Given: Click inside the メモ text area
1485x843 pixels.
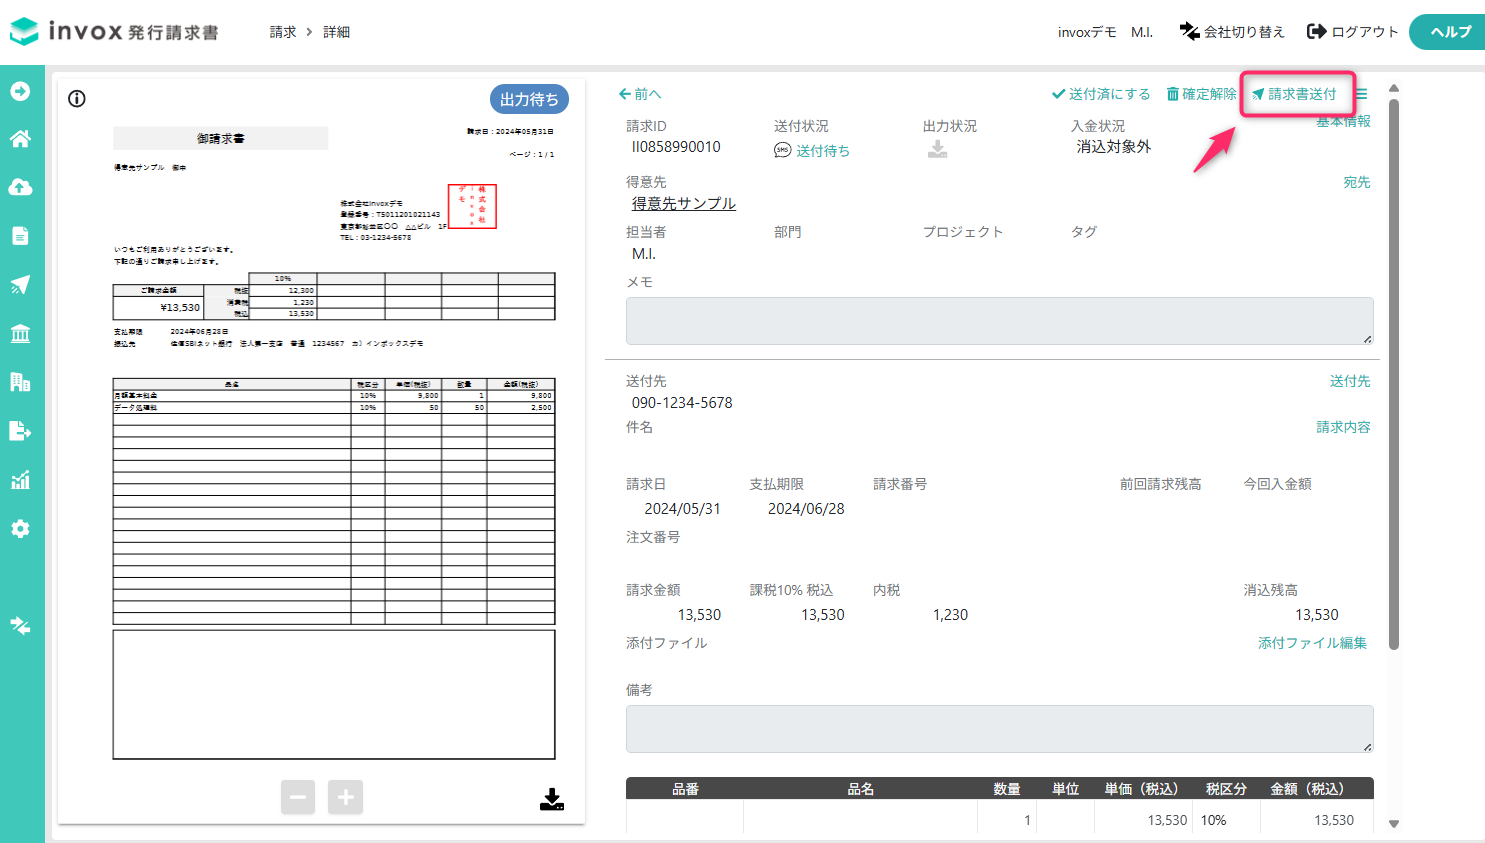Looking at the screenshot, I should click(x=999, y=321).
